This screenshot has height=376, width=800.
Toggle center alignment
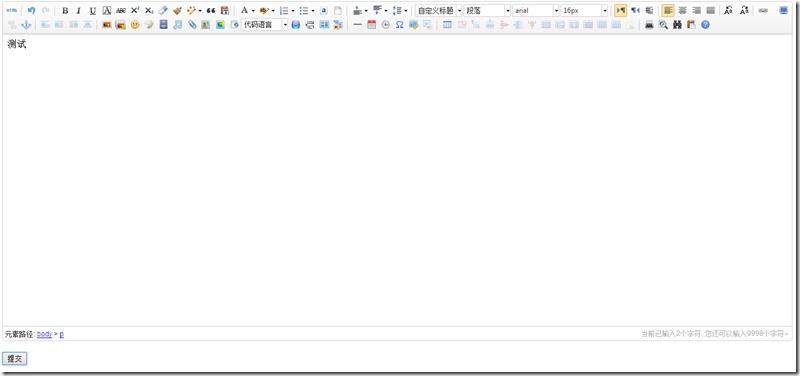click(x=682, y=10)
